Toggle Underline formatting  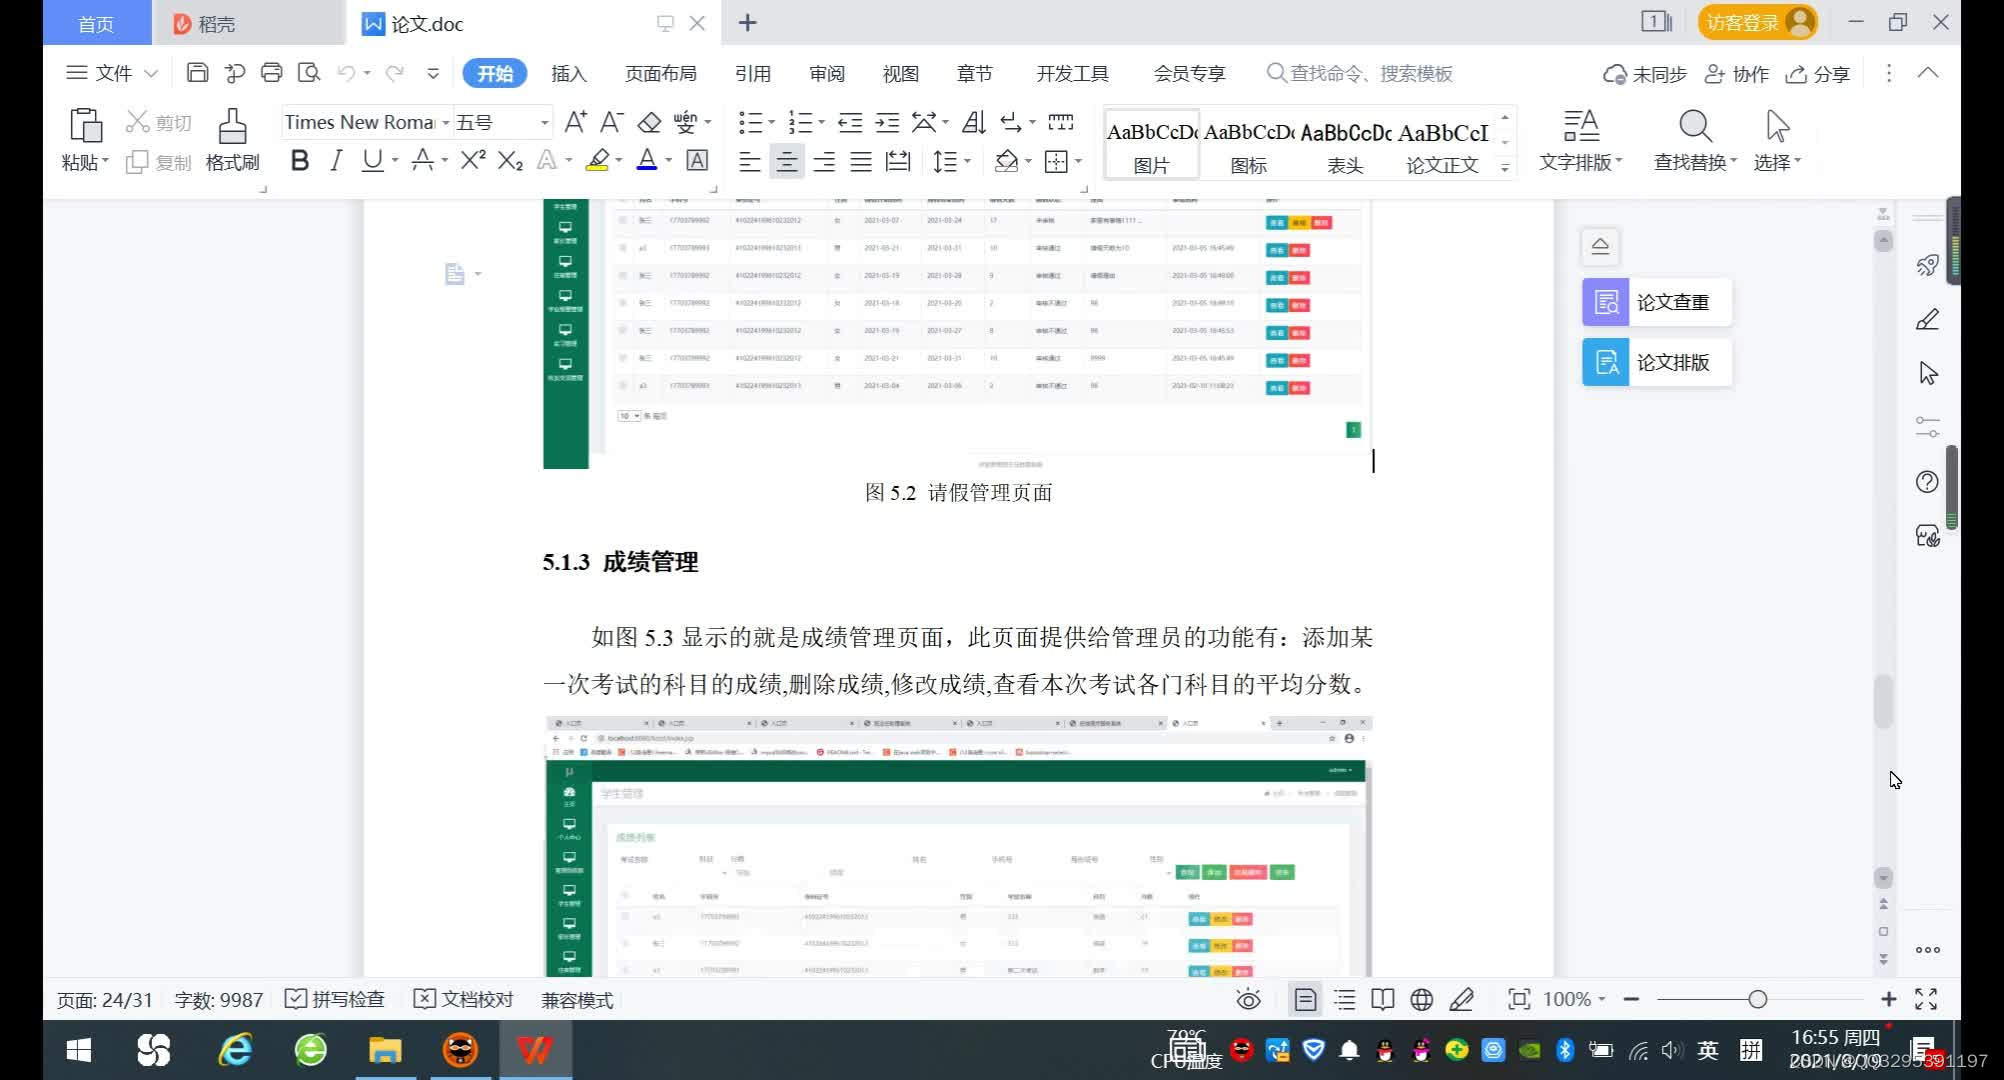coord(372,160)
